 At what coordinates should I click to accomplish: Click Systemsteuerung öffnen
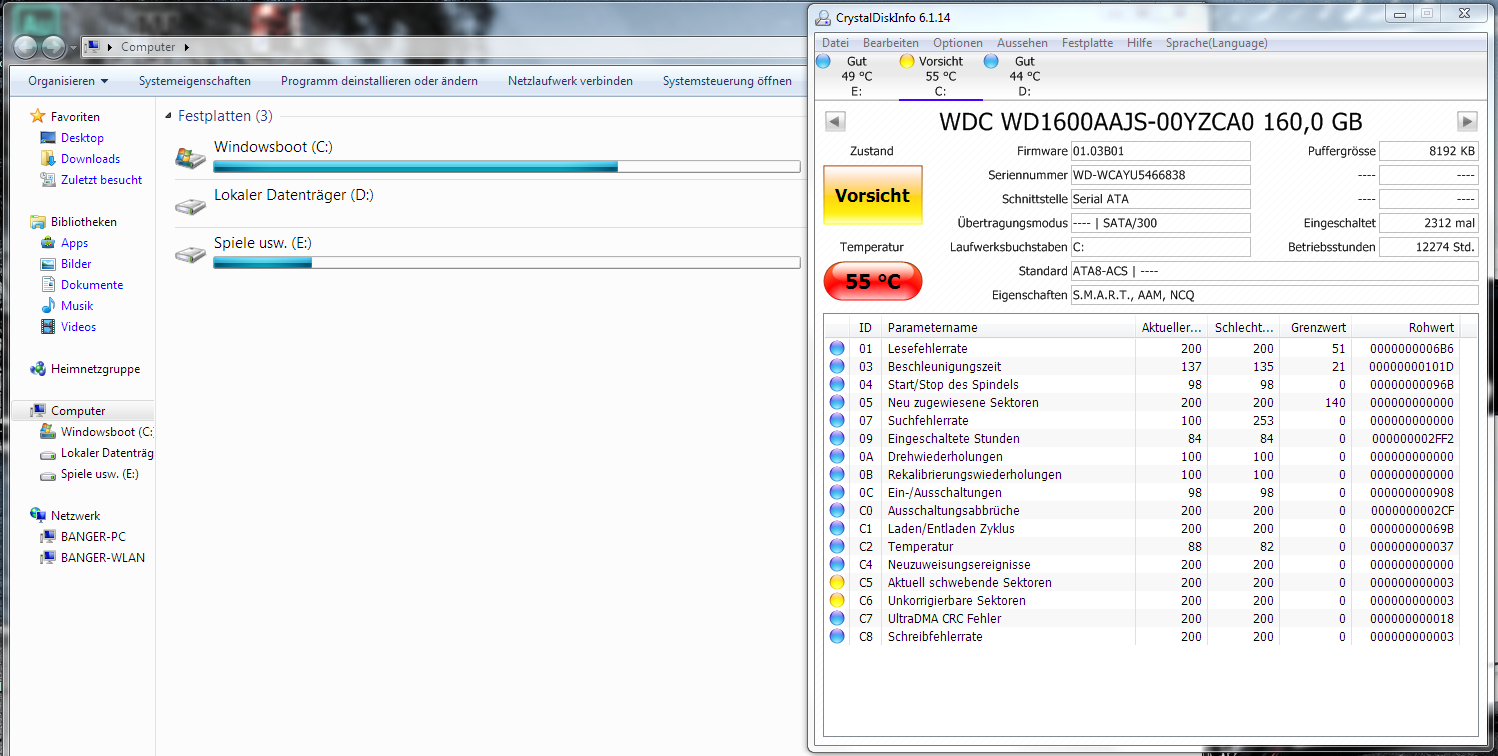click(727, 81)
